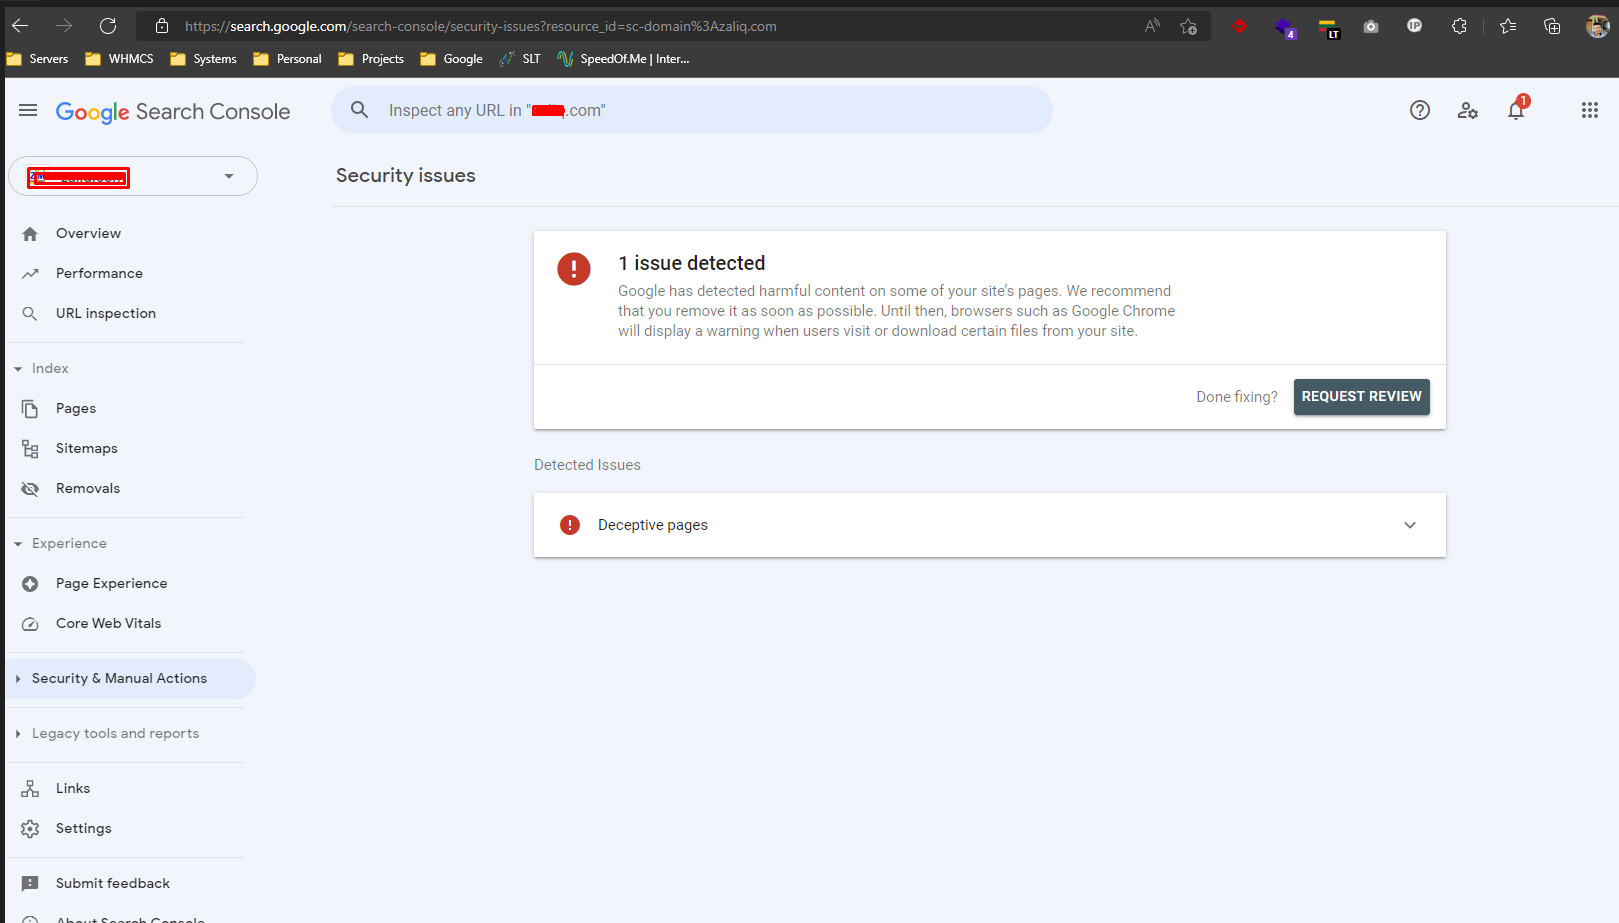Screen dimensions: 1619x923
Task: Open the WHMCS bookmarks folder
Action: (x=118, y=59)
